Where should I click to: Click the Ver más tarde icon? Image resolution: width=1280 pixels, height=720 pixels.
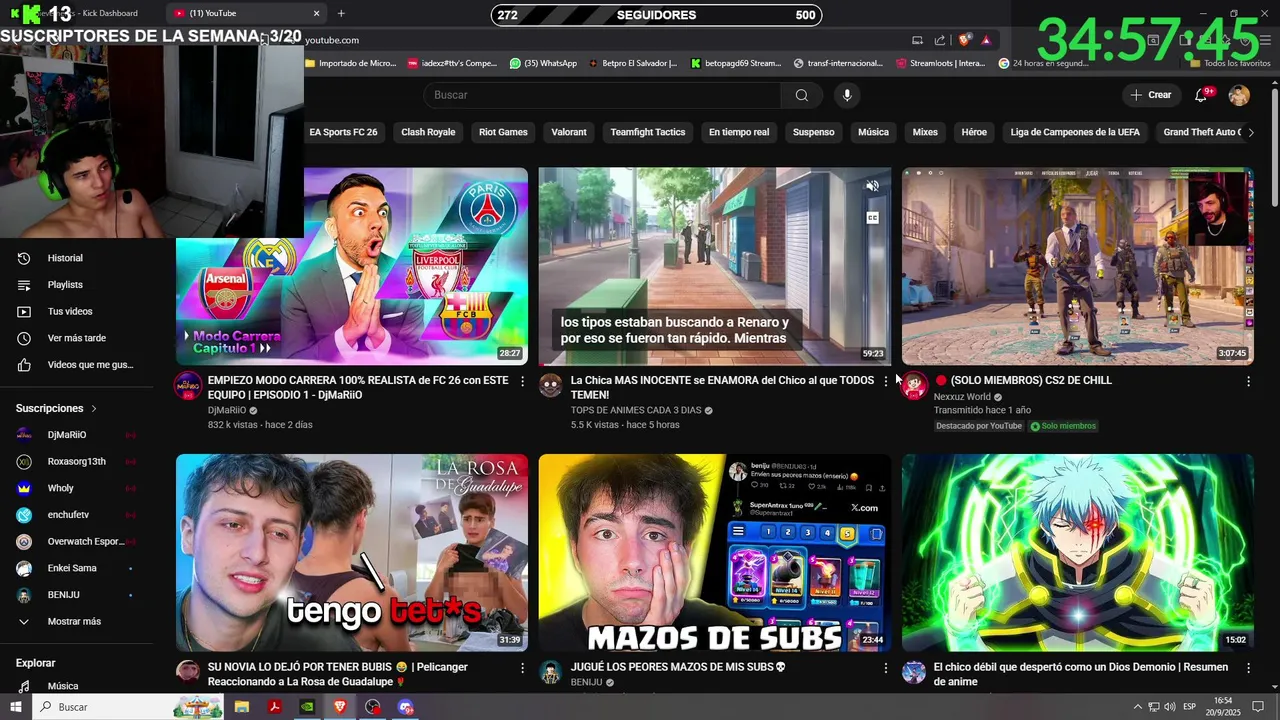point(24,338)
